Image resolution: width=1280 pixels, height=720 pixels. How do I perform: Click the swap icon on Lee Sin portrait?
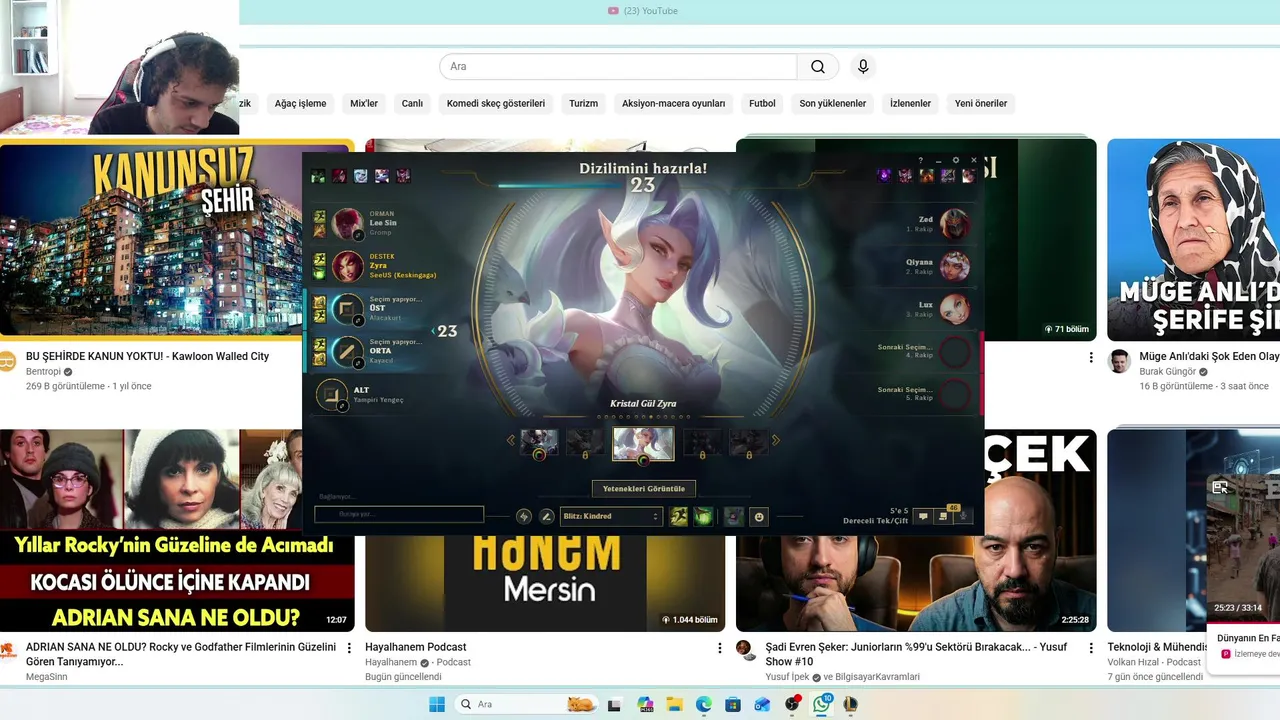tap(358, 235)
